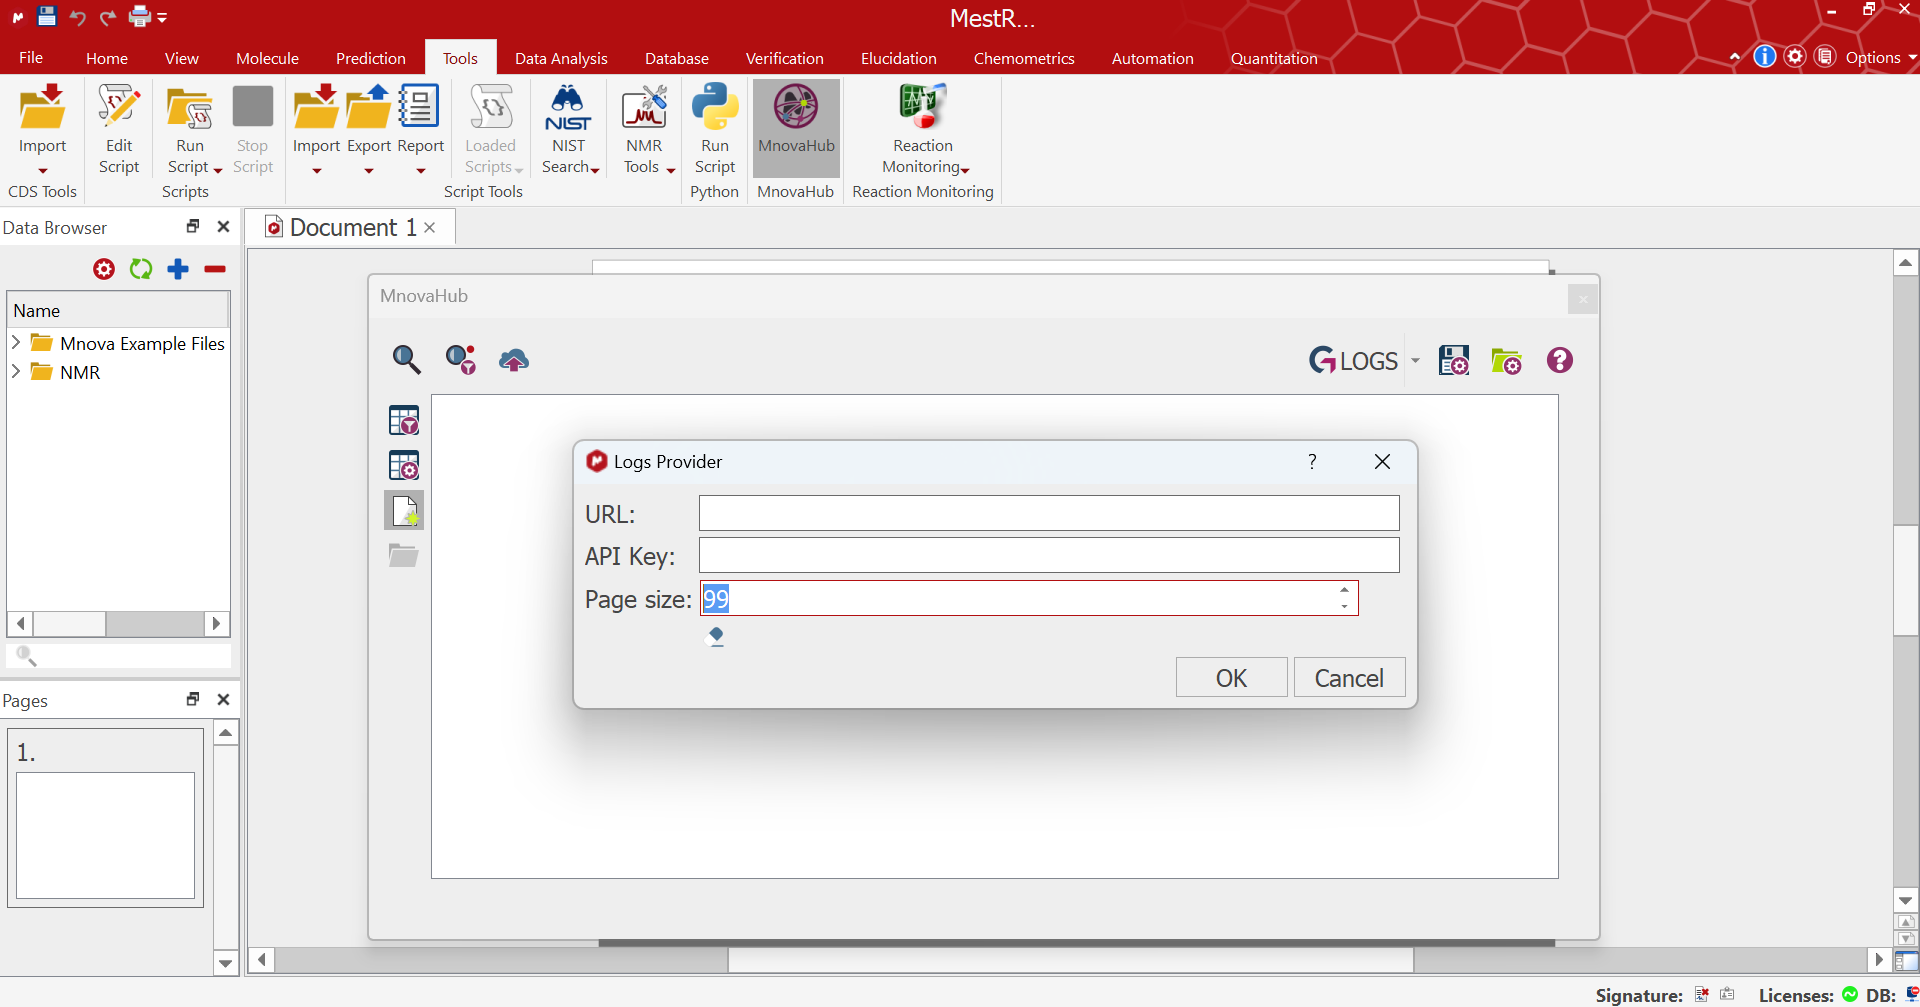Expand the Mnova Example Files folder

16,342
